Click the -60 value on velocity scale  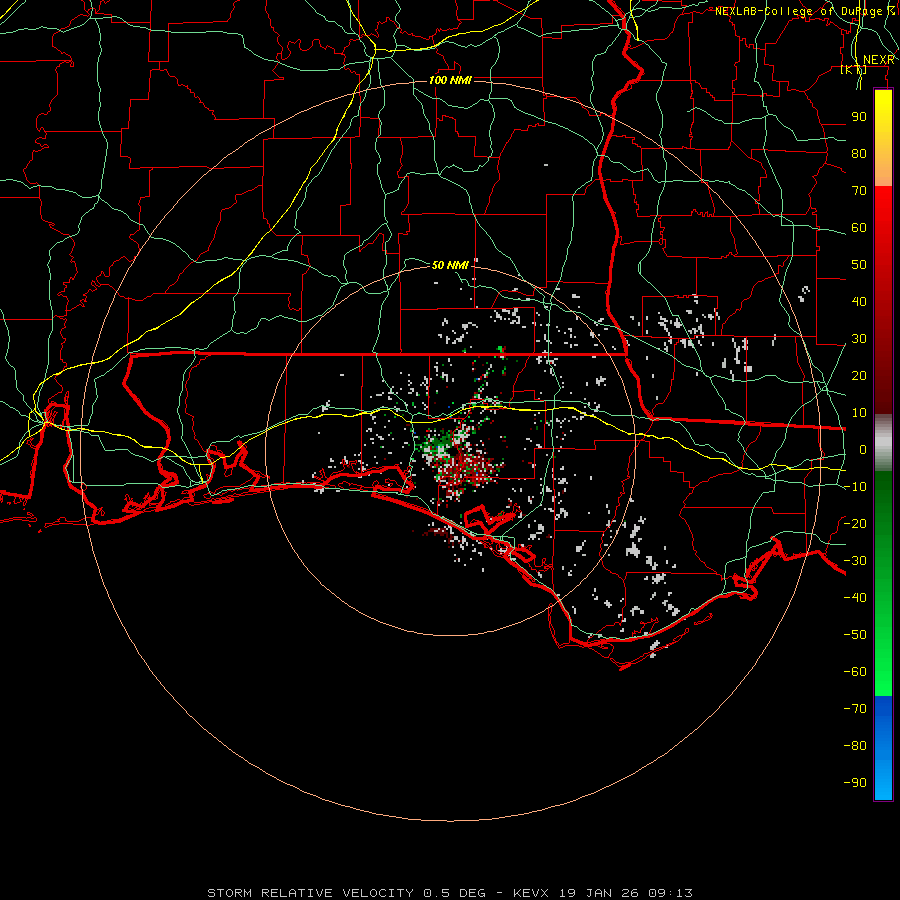tap(855, 672)
